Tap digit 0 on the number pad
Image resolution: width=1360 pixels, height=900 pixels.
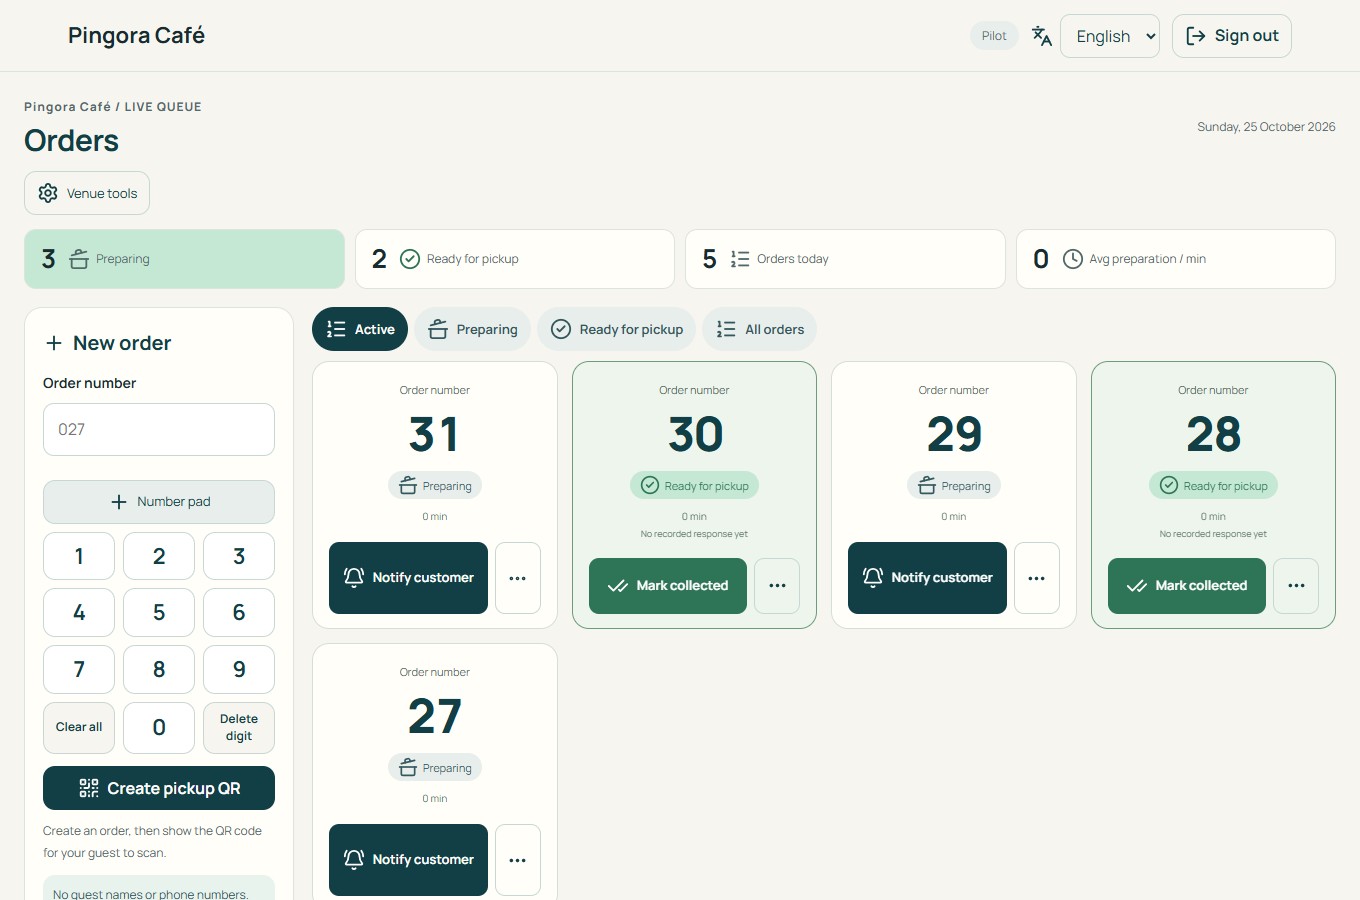tap(159, 728)
